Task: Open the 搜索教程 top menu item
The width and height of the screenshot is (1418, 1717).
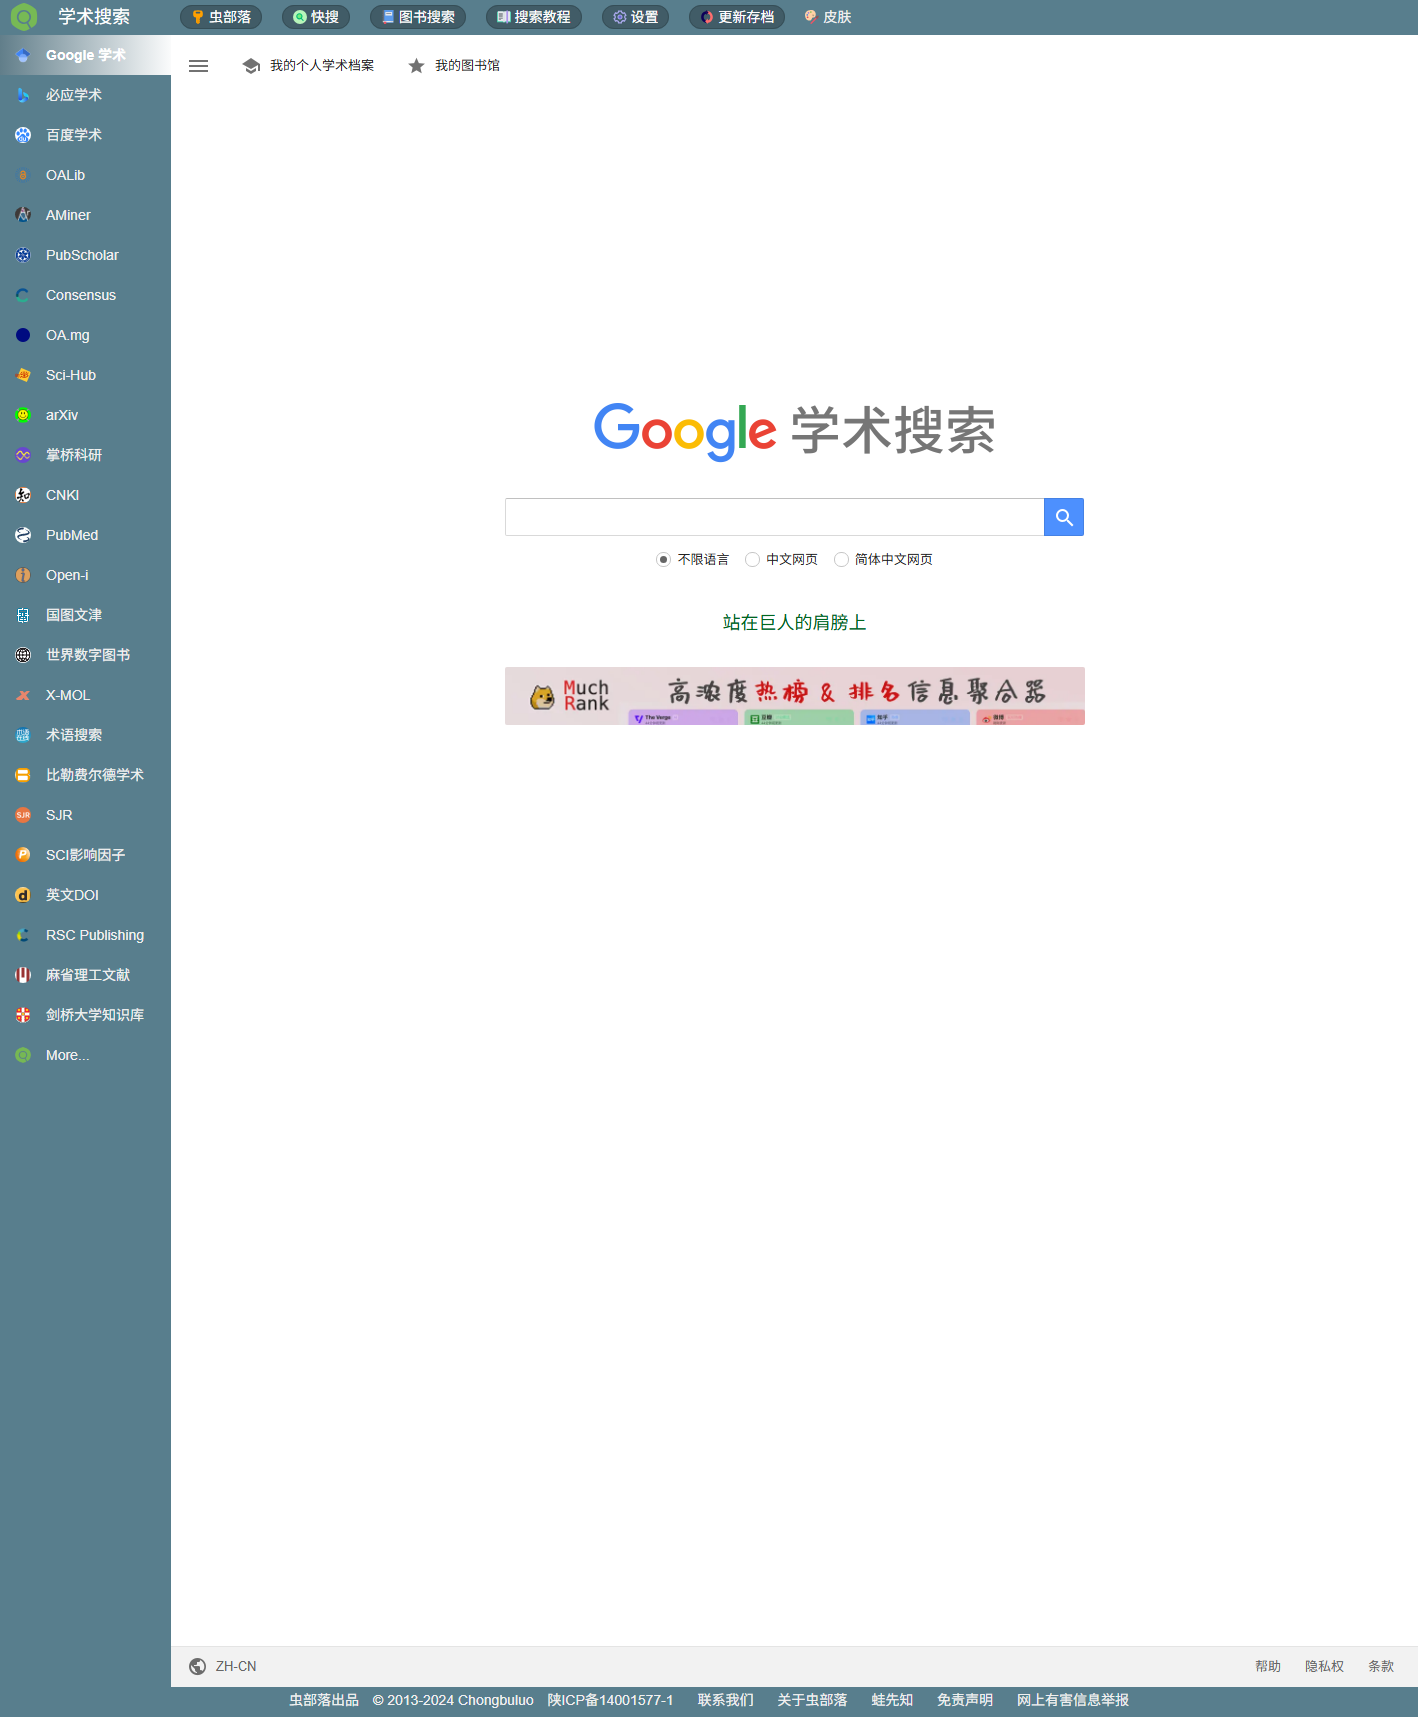Action: coord(534,17)
